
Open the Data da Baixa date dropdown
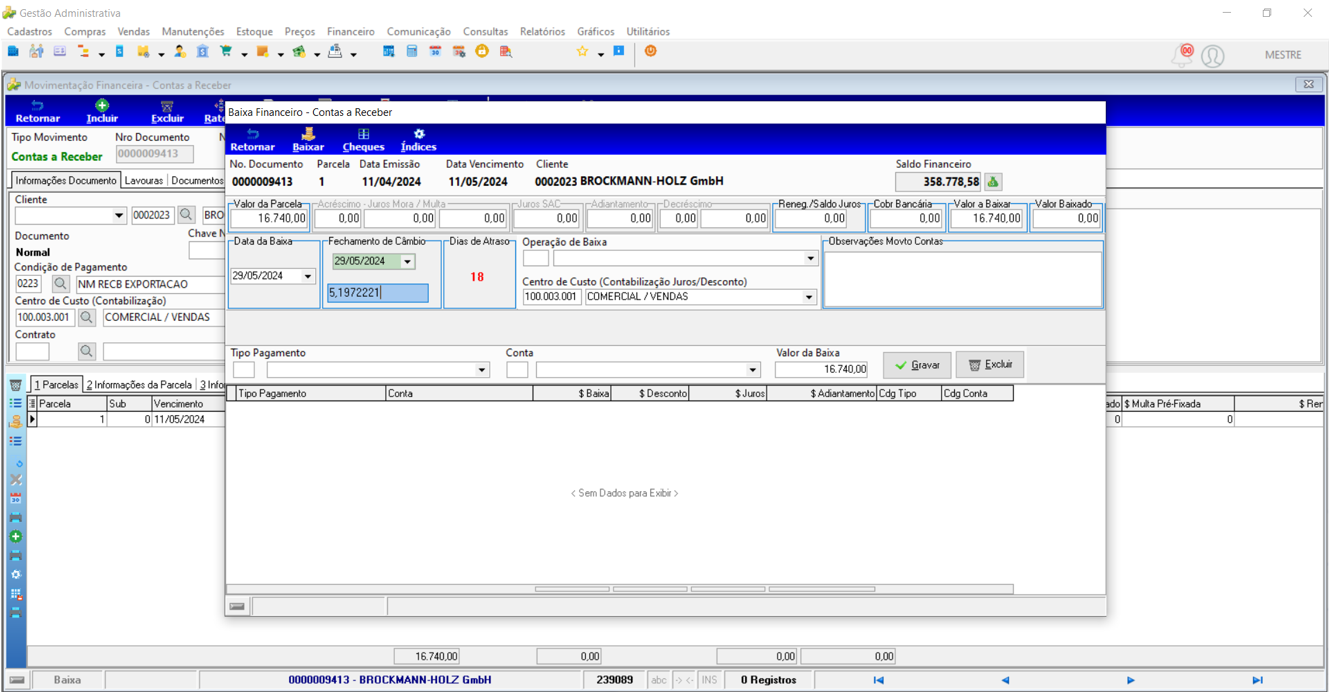pyautogui.click(x=307, y=276)
